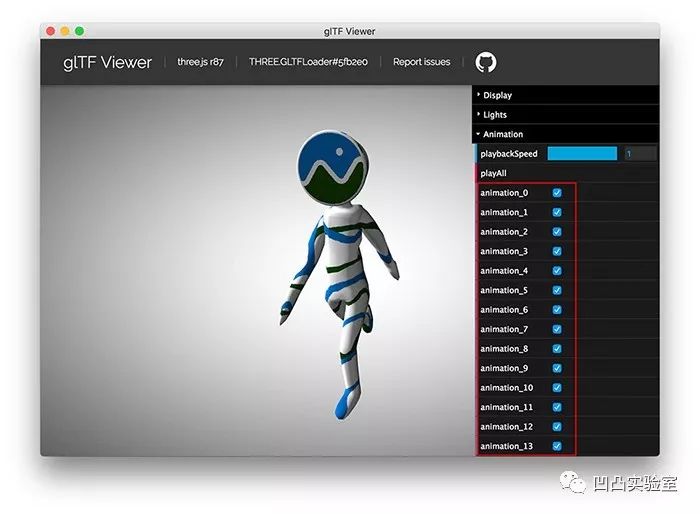
Task: Expand the Lights folder
Action: tap(566, 115)
